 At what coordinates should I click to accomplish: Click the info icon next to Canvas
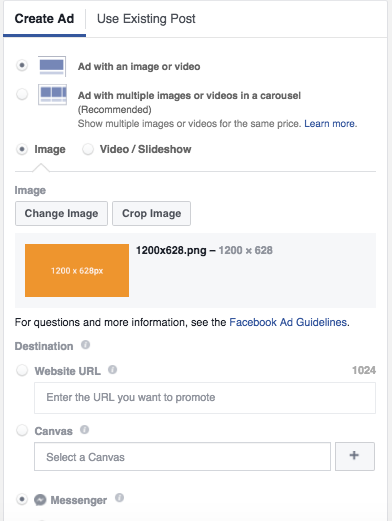[85, 430]
